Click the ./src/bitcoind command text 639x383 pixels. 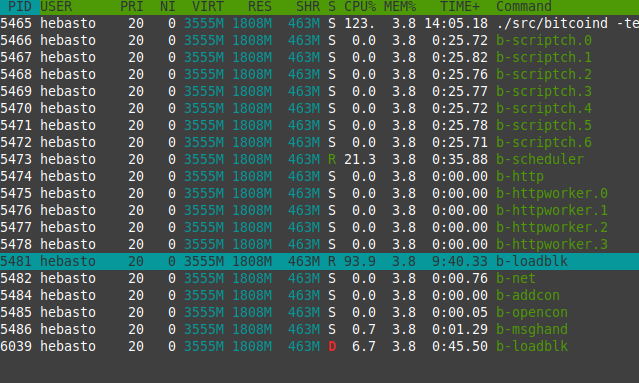coord(552,23)
